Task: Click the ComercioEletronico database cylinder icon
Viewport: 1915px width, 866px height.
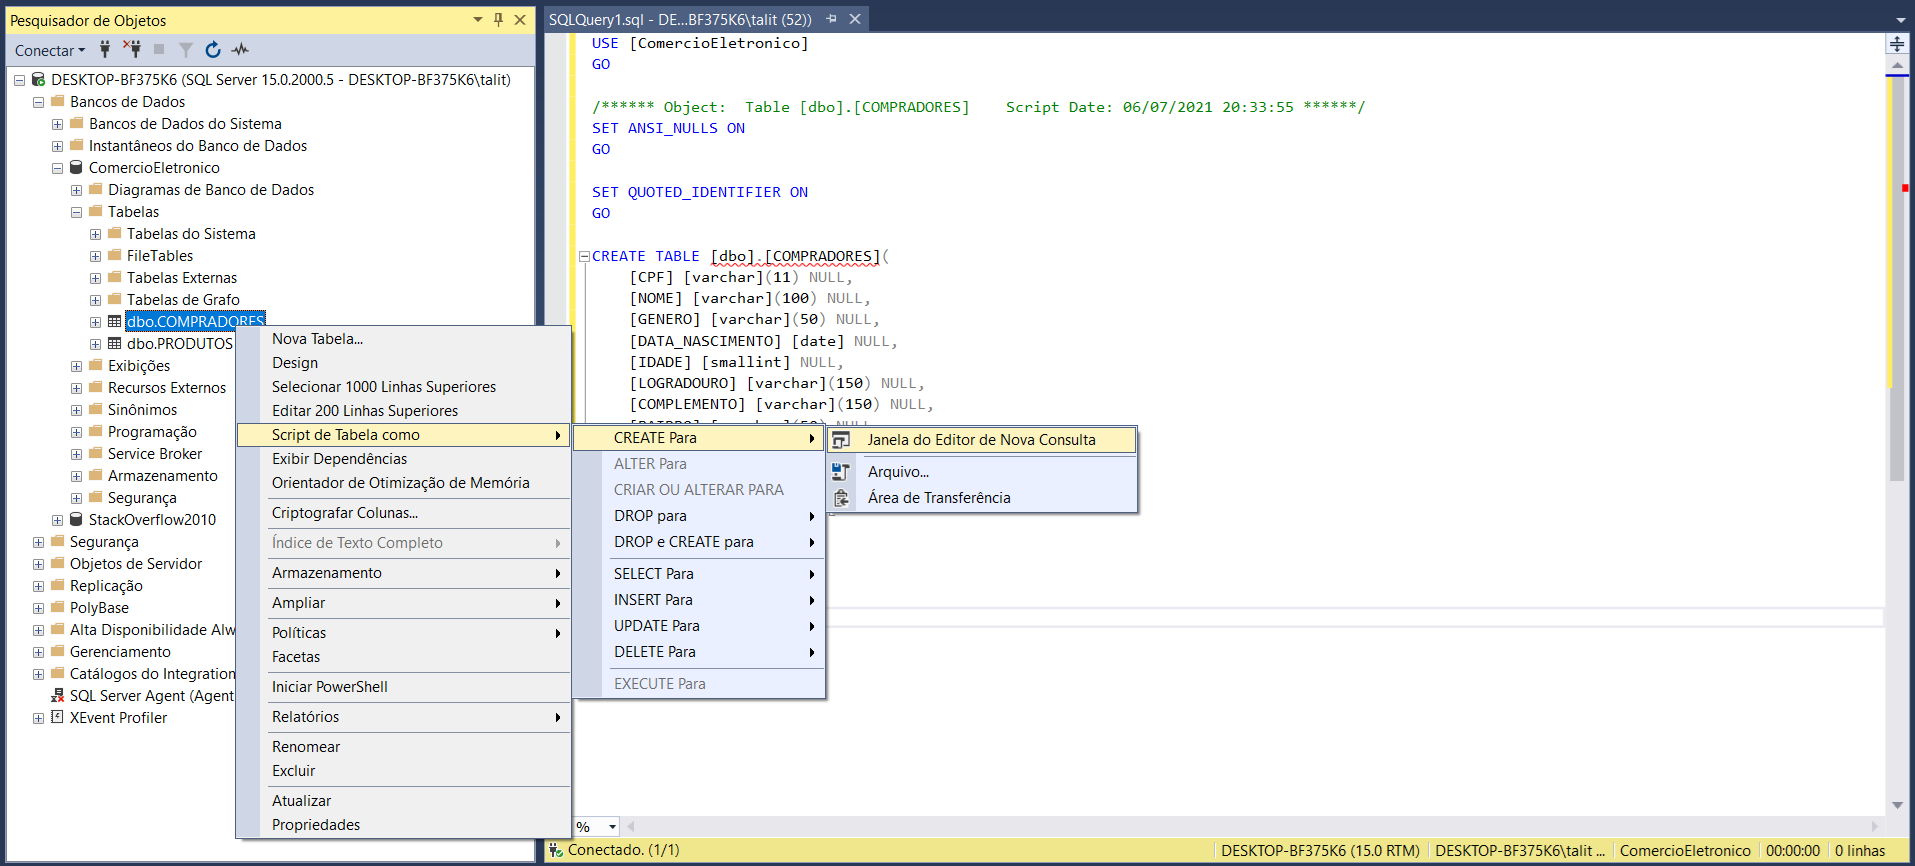Action: 76,167
